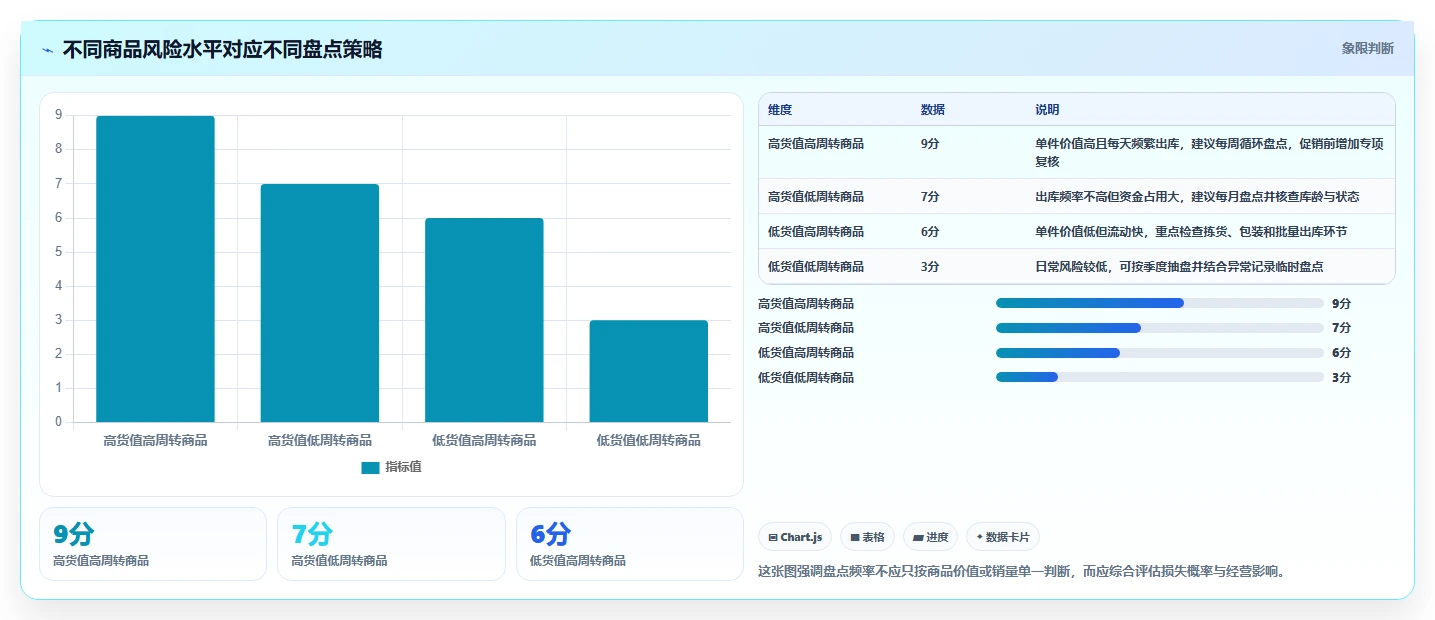
Task: Click description starting 日常风险较低
Action: (x=1179, y=267)
